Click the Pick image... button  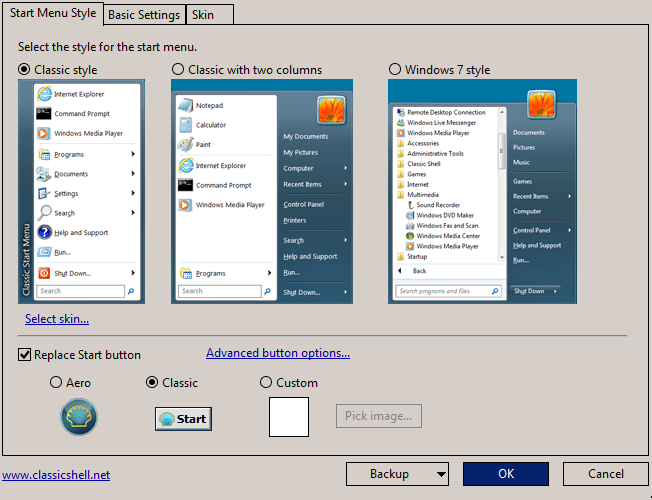[379, 416]
